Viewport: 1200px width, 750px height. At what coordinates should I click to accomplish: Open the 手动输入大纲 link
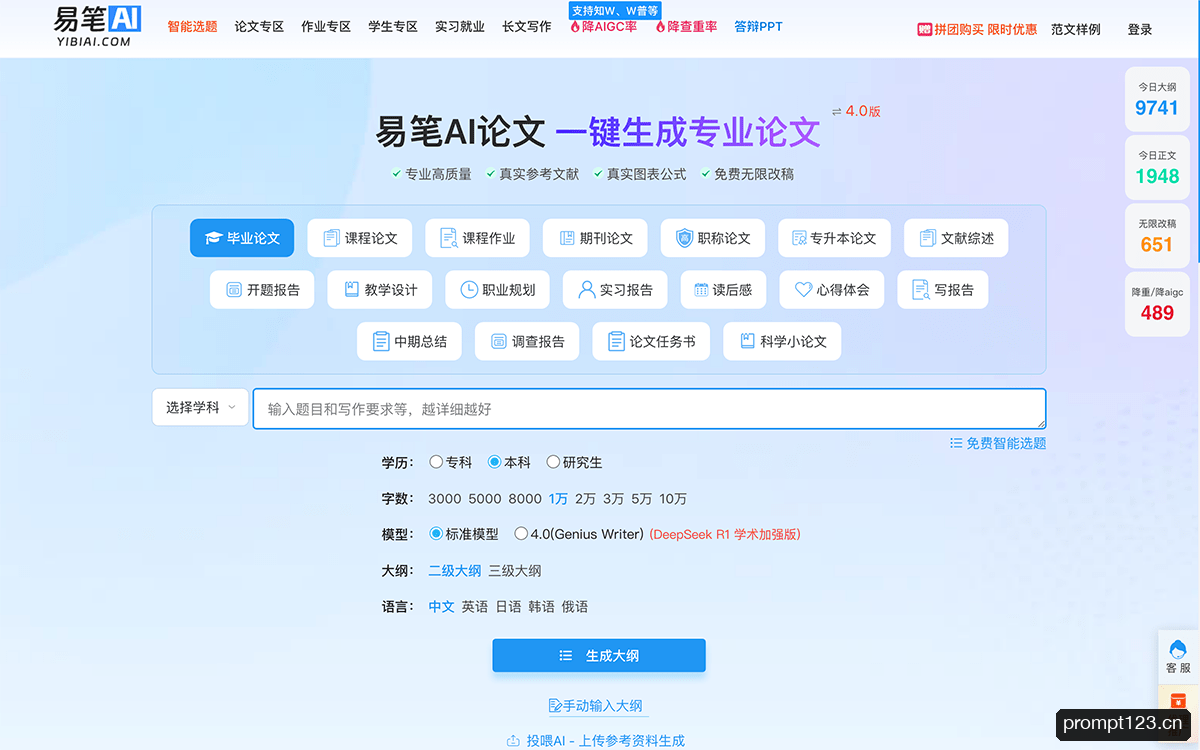tap(596, 706)
